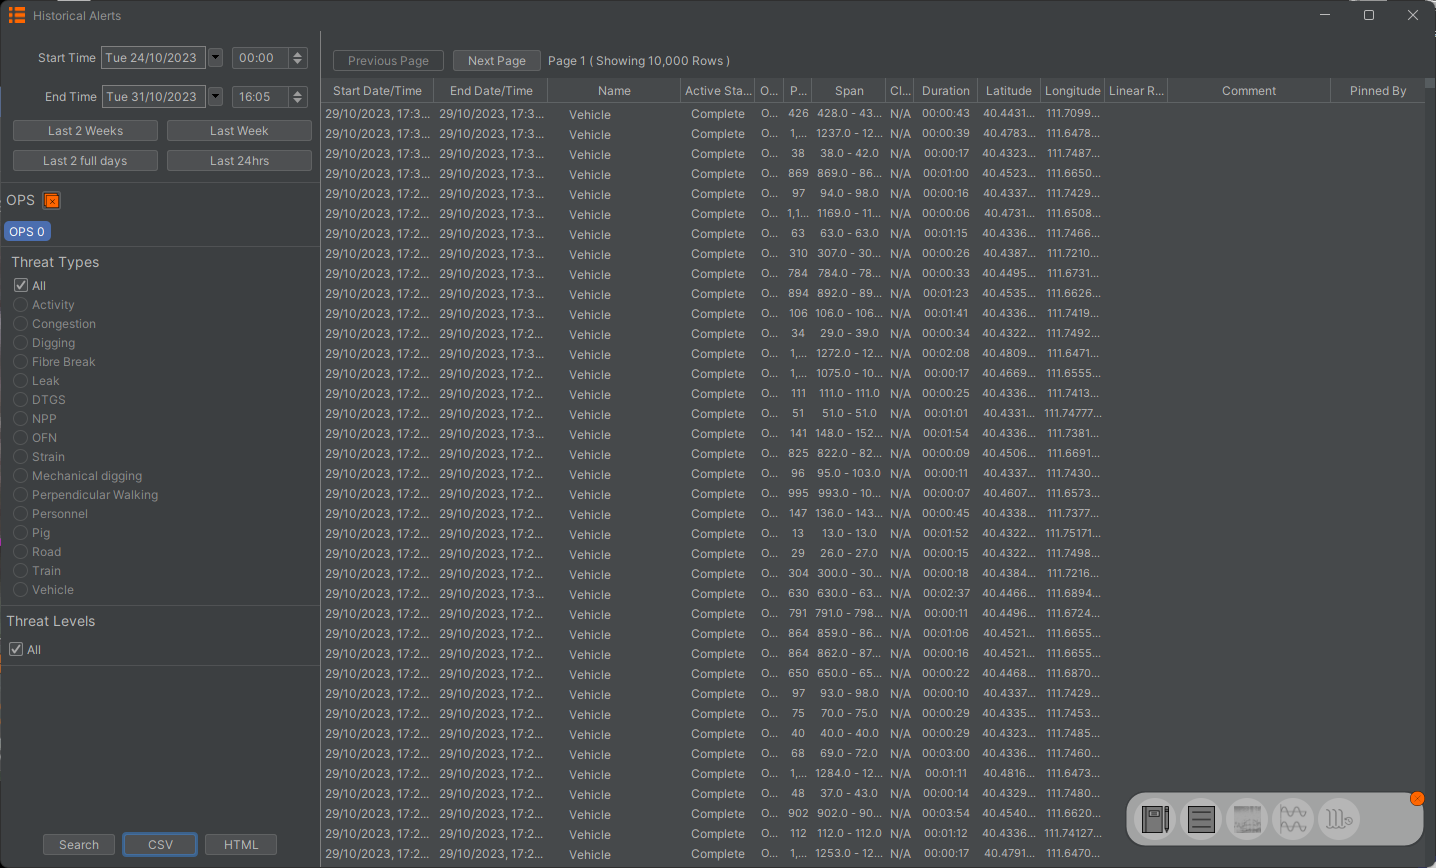Select the OPS 0 tag chip
The height and width of the screenshot is (868, 1436).
click(x=27, y=232)
